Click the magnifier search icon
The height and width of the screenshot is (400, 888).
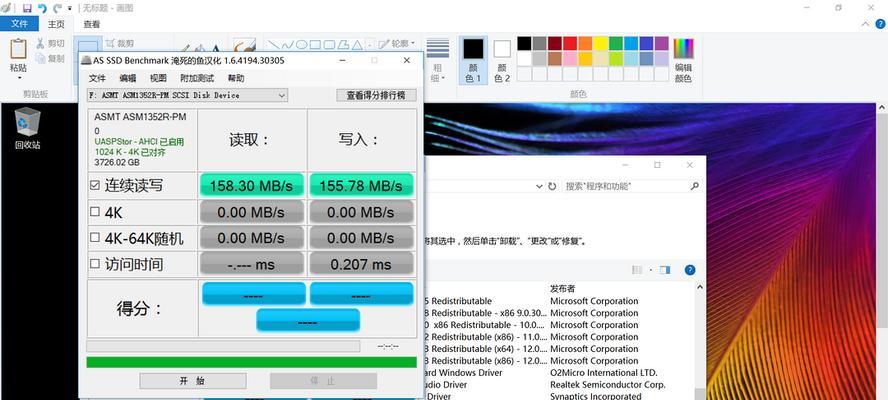coord(694,186)
